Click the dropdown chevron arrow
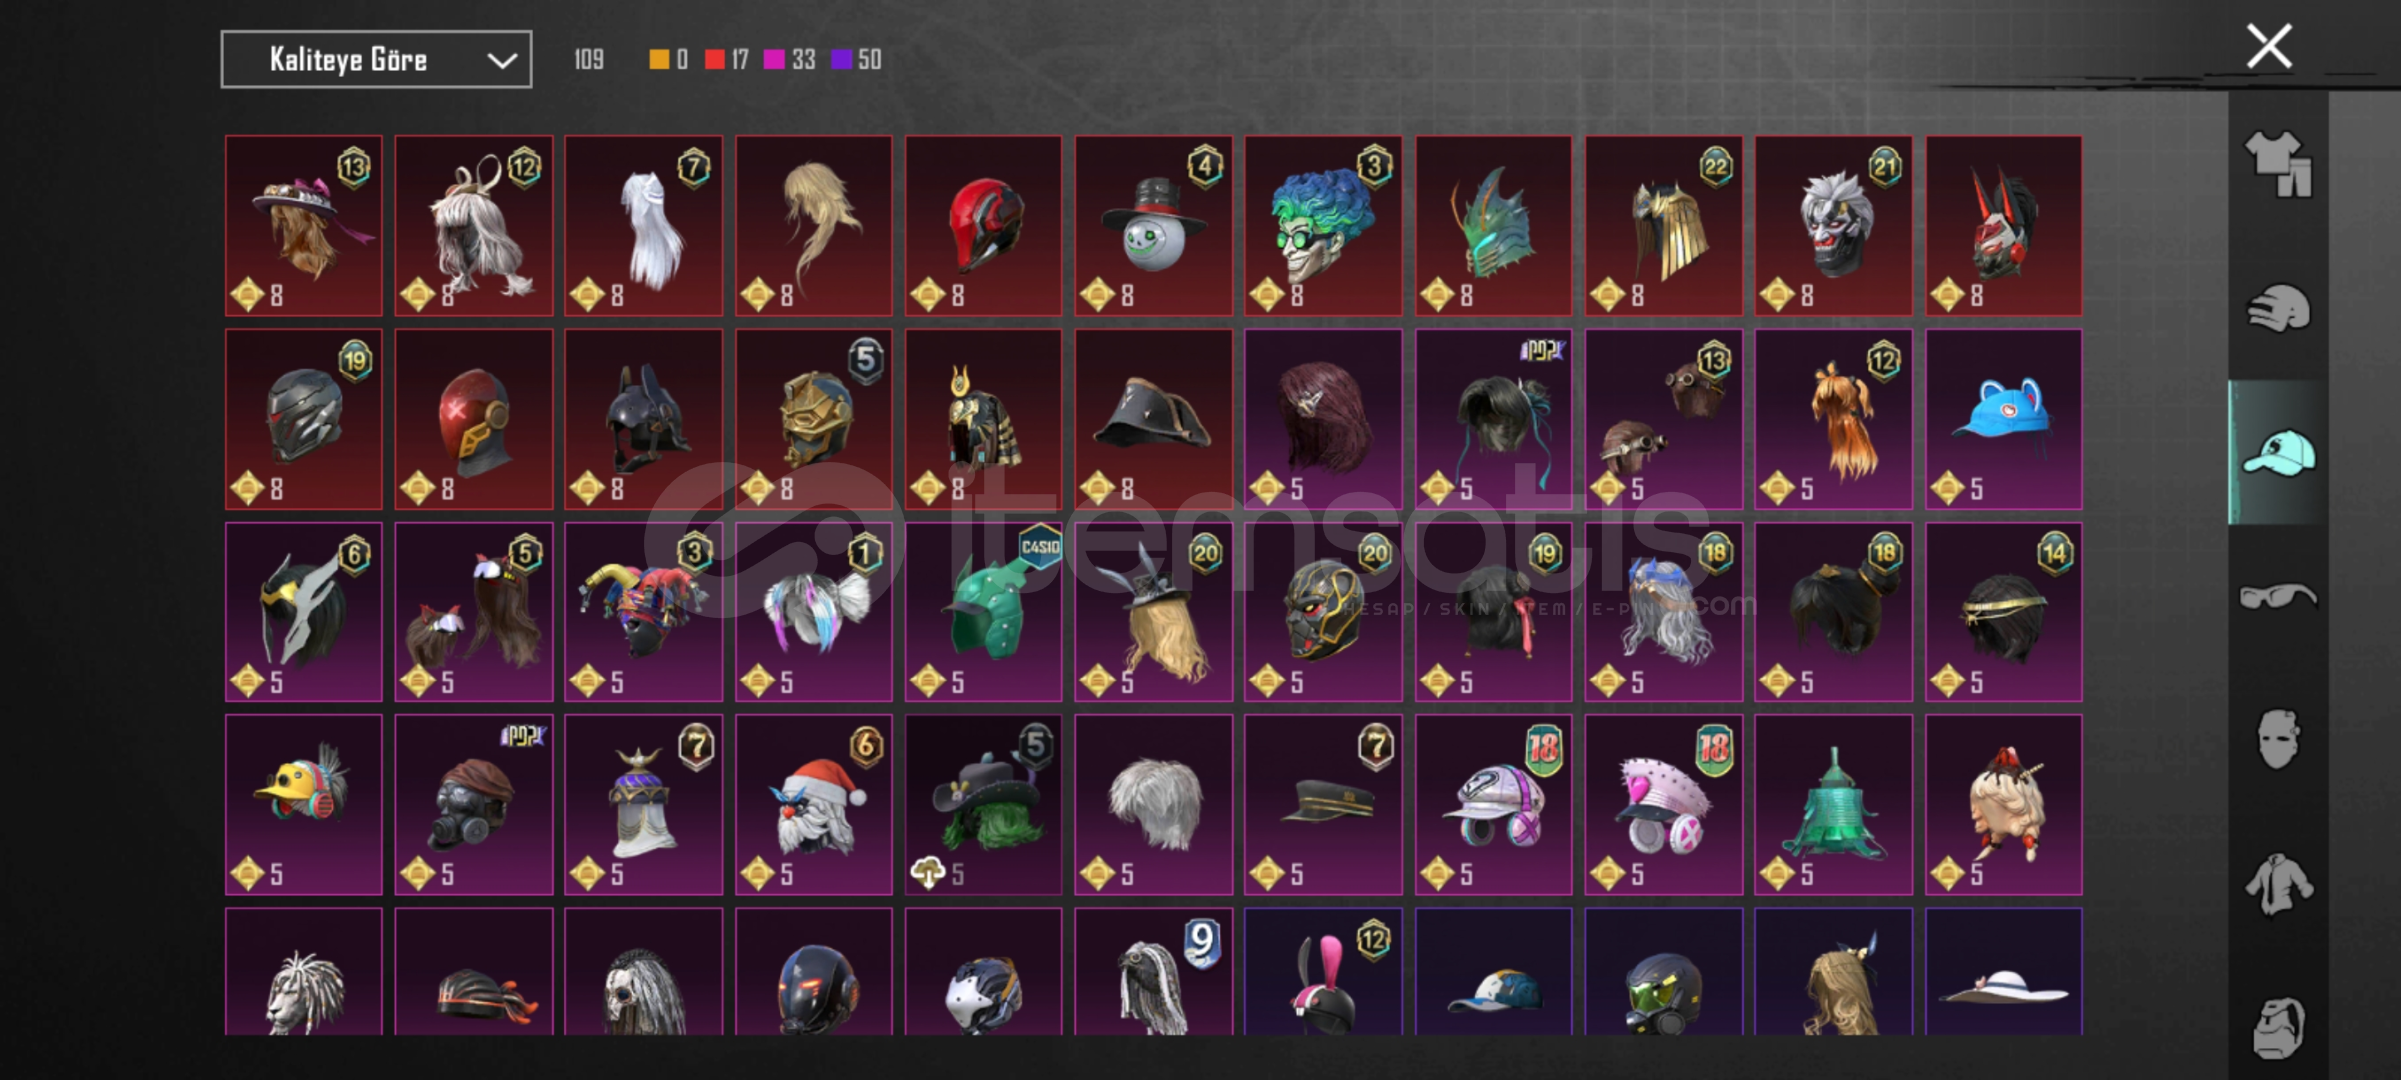Image resolution: width=2401 pixels, height=1080 pixels. pos(501,61)
